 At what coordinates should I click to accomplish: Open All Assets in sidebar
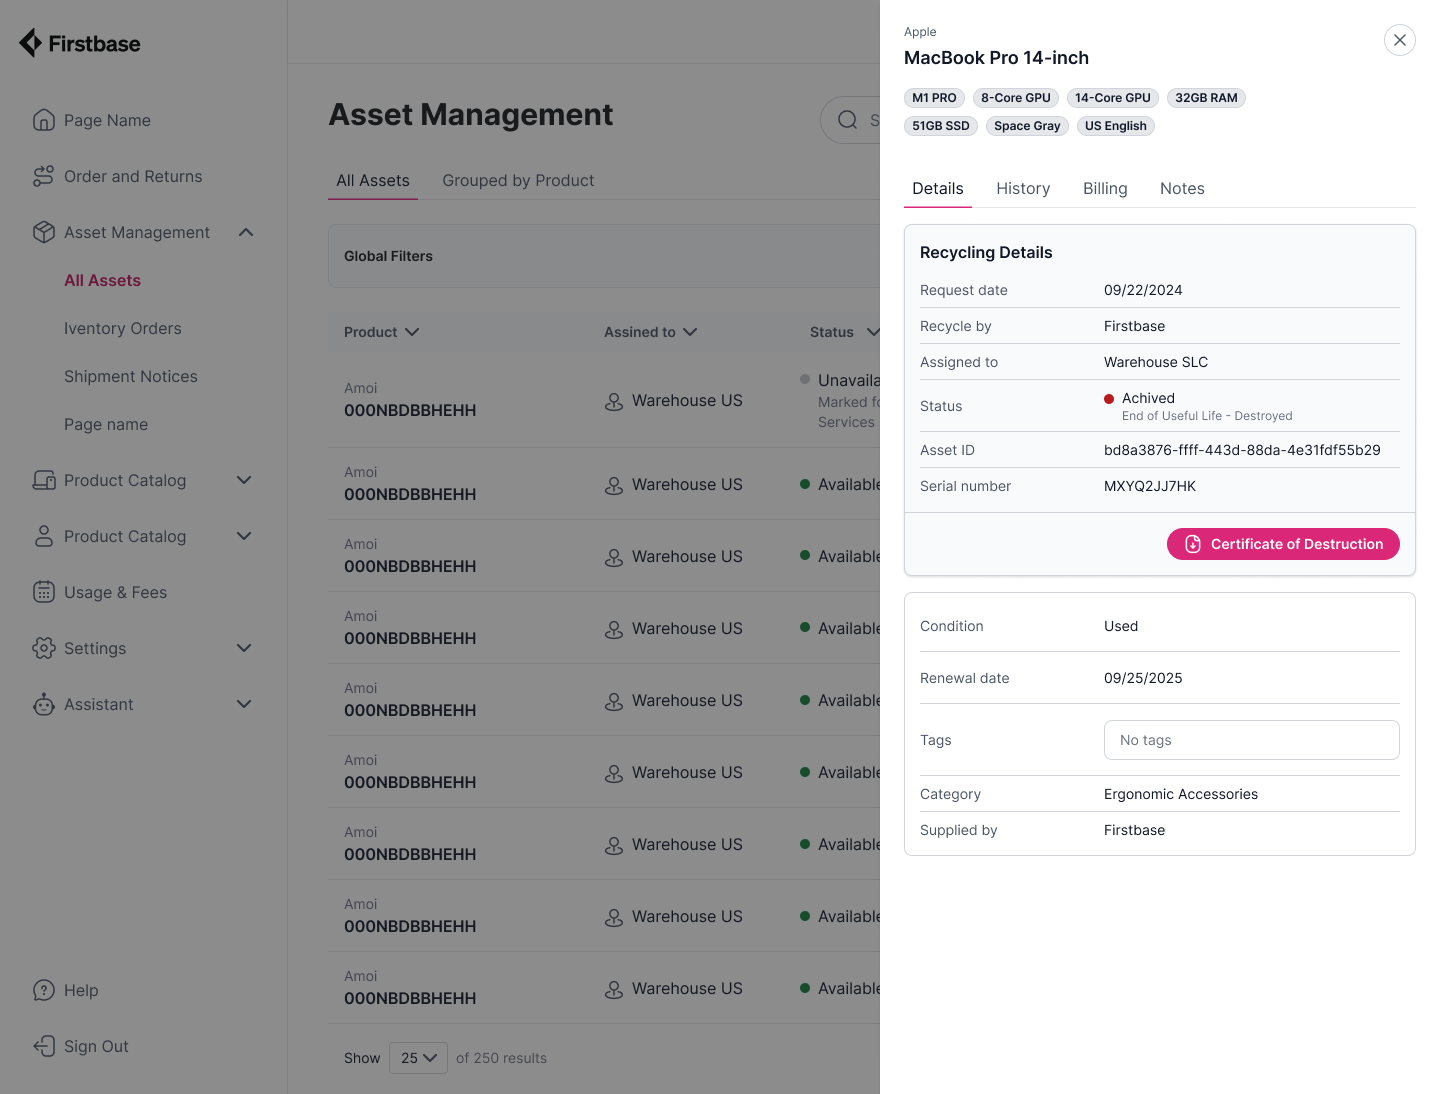[x=102, y=280]
